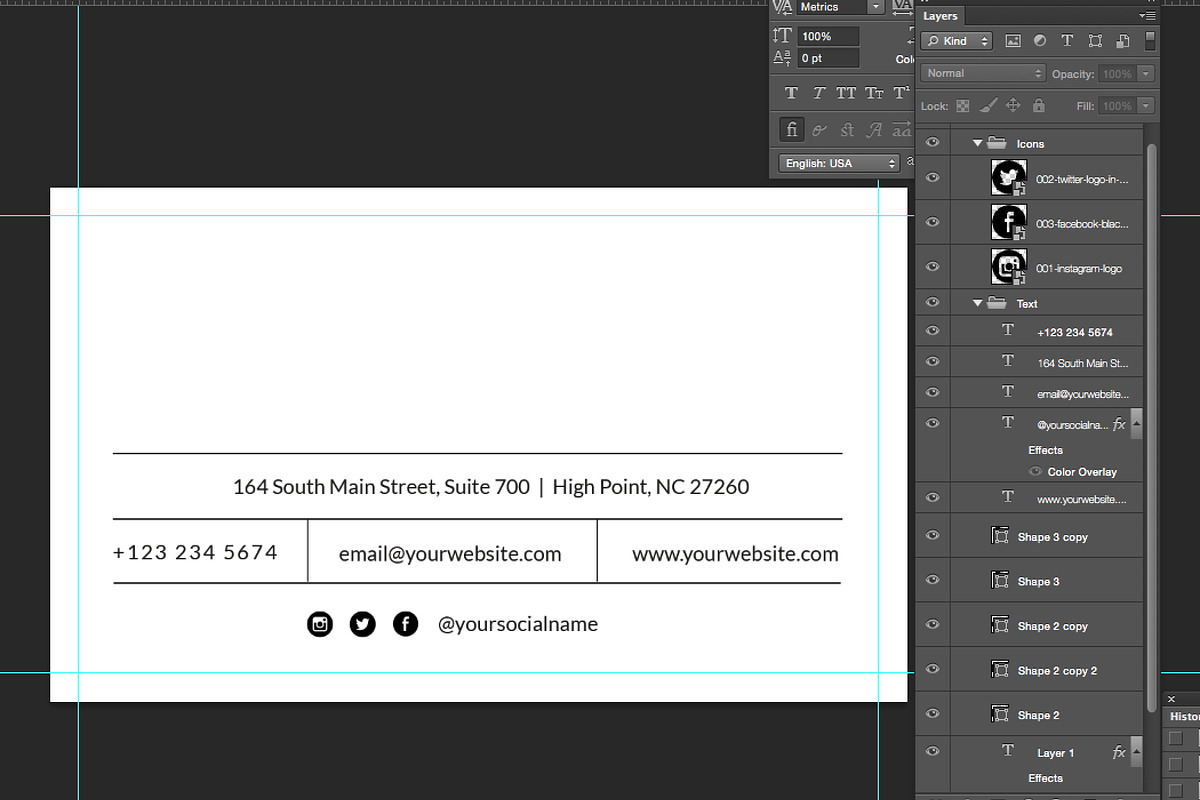
Task: Open the English: USA language dropdown
Action: (x=839, y=163)
